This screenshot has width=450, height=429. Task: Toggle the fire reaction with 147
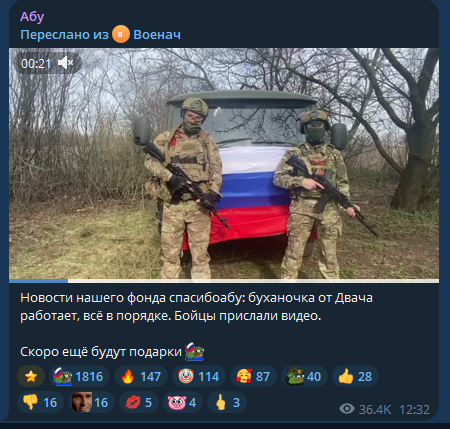[x=141, y=376]
